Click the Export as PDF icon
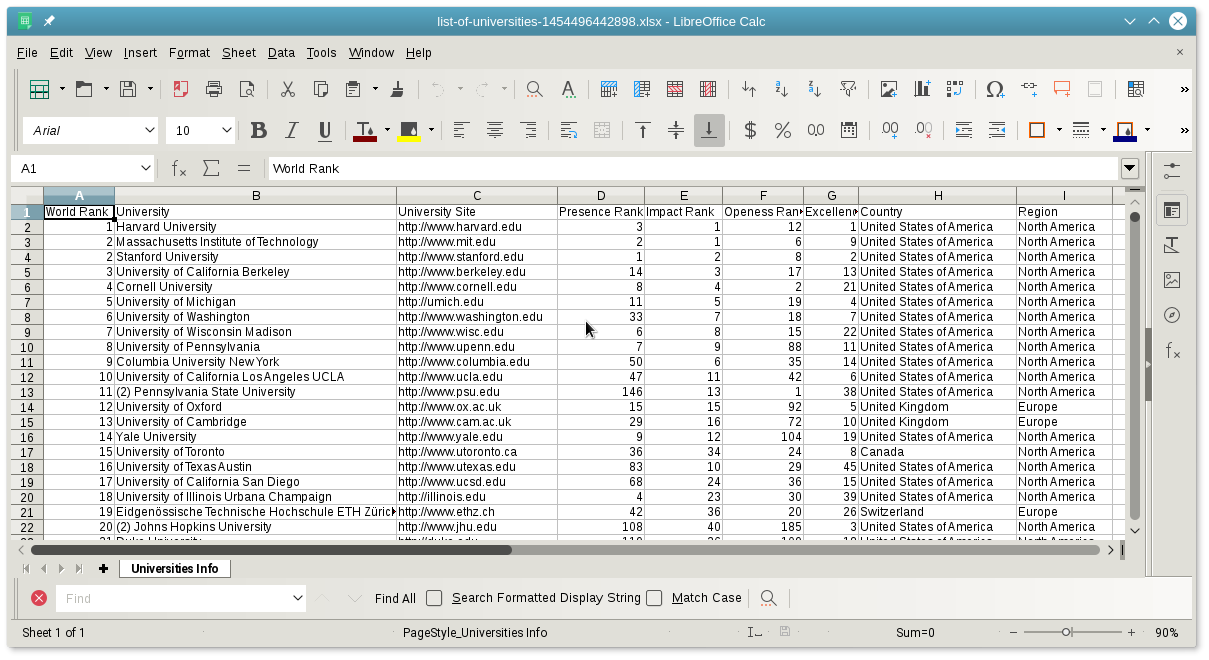The height and width of the screenshot is (660, 1209). [181, 89]
